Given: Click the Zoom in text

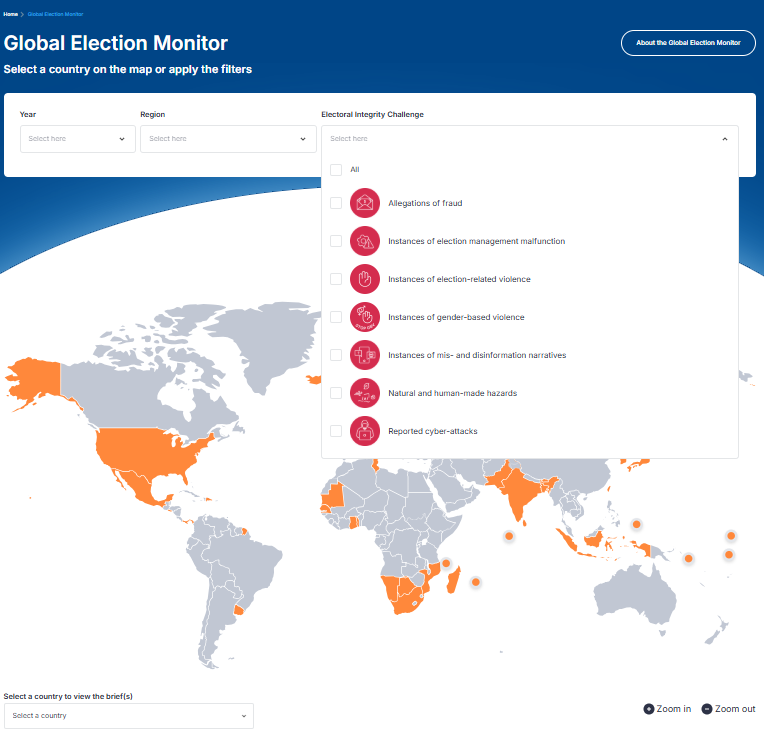Looking at the screenshot, I should (x=674, y=709).
